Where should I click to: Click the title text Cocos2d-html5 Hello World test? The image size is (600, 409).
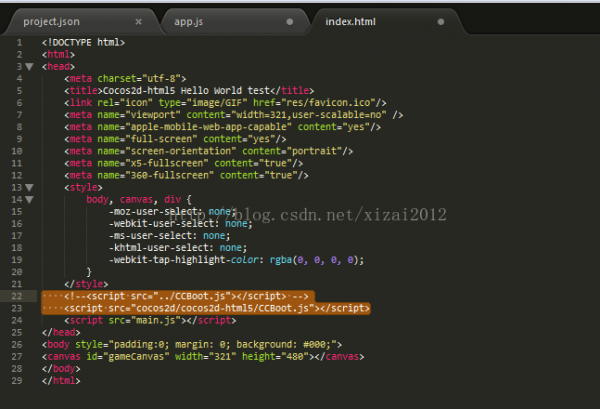pos(186,91)
